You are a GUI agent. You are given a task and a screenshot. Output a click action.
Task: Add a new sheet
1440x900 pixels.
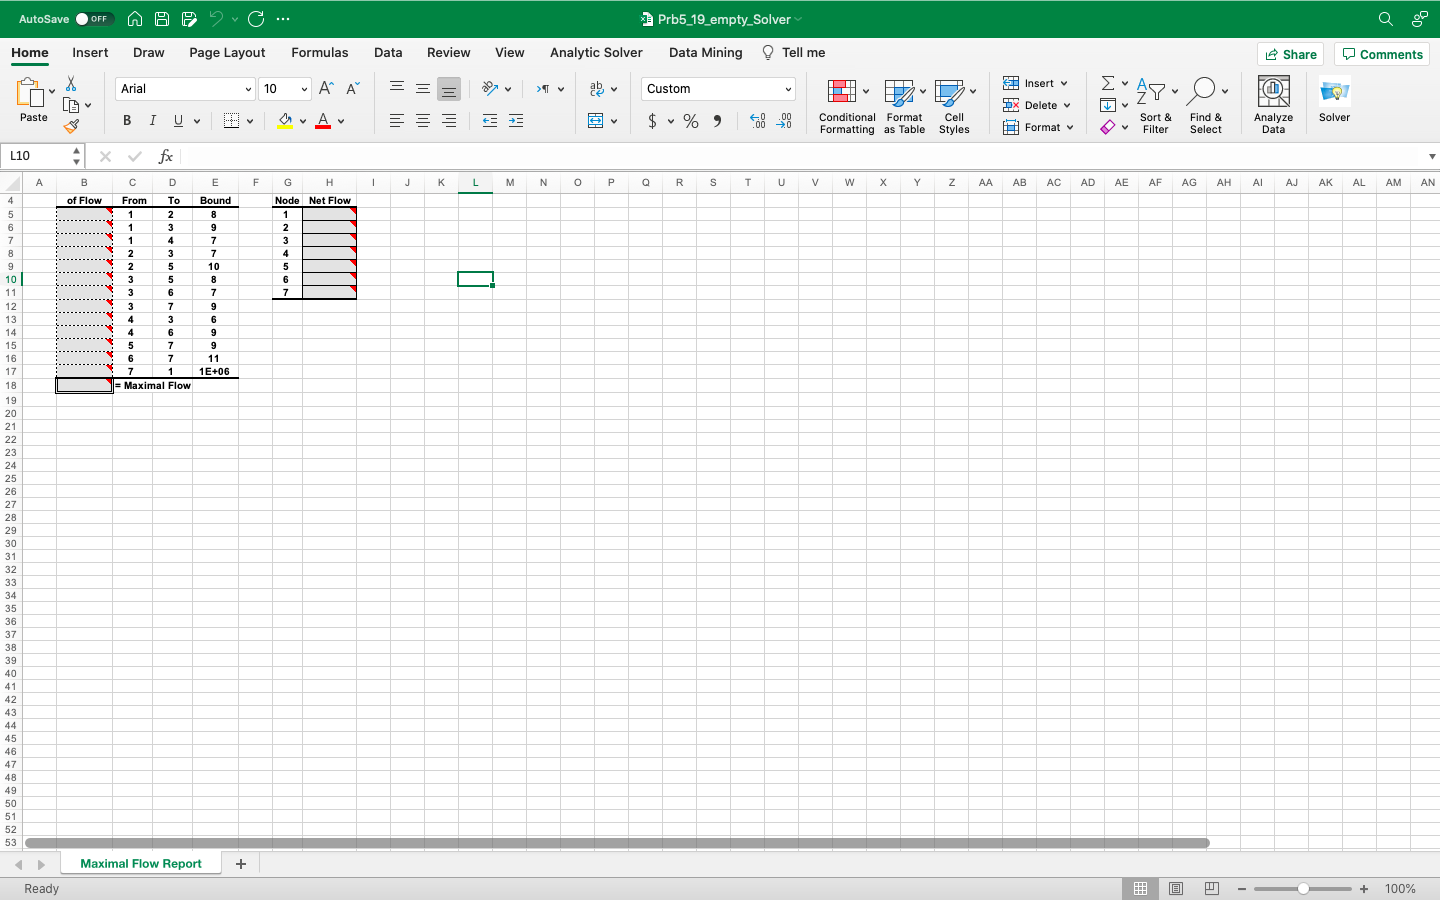coord(241,864)
